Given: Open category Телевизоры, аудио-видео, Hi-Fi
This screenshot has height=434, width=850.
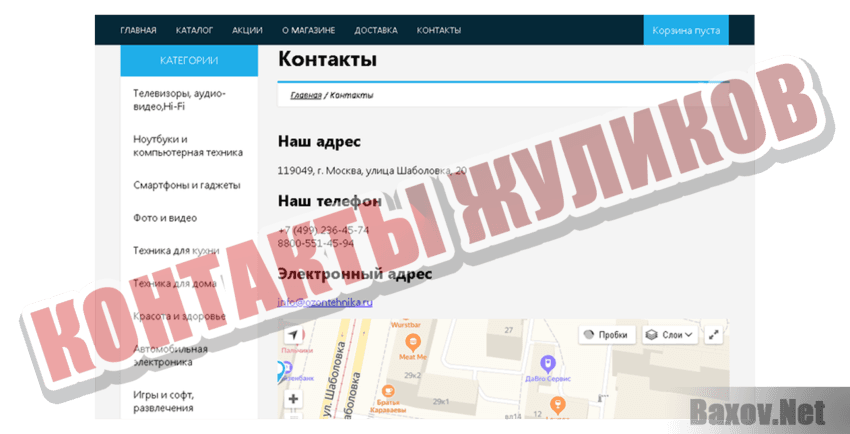Looking at the screenshot, I should point(179,100).
